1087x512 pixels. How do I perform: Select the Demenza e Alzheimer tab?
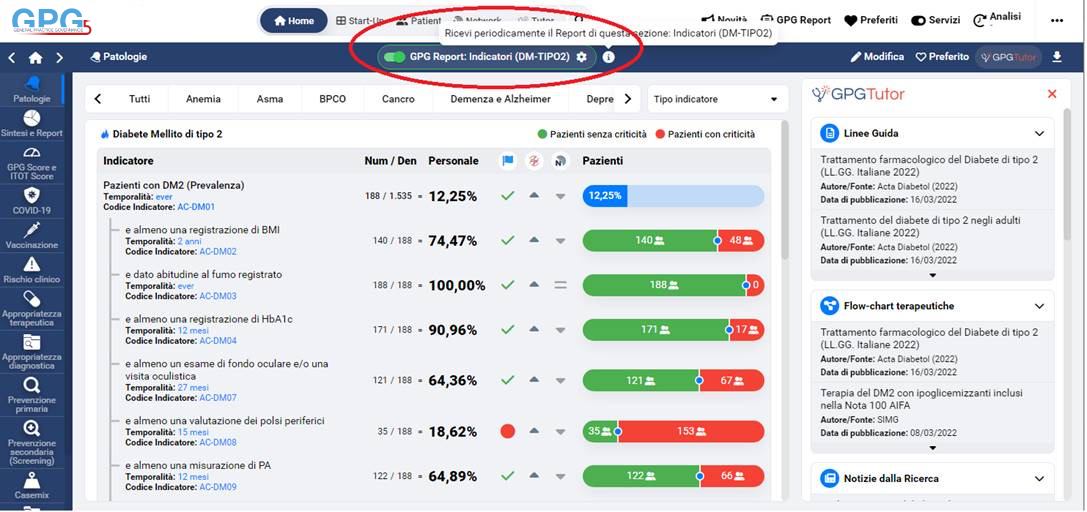500,99
